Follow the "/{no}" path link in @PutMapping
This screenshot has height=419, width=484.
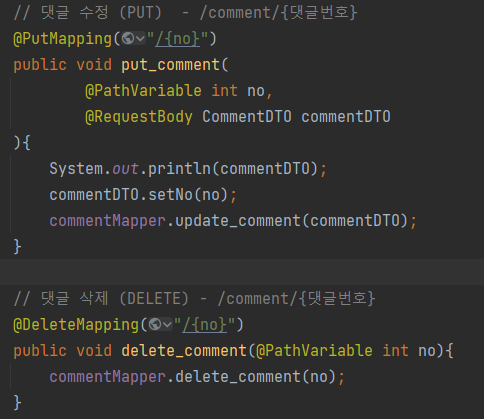tap(177, 39)
